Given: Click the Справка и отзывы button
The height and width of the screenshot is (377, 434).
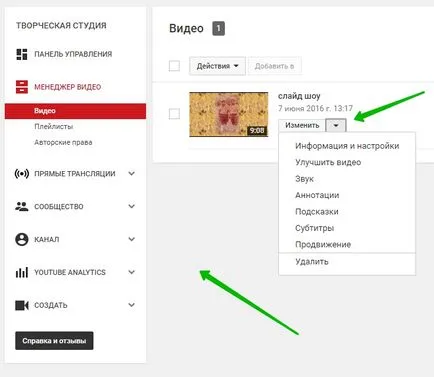Looking at the screenshot, I should pyautogui.click(x=54, y=341).
